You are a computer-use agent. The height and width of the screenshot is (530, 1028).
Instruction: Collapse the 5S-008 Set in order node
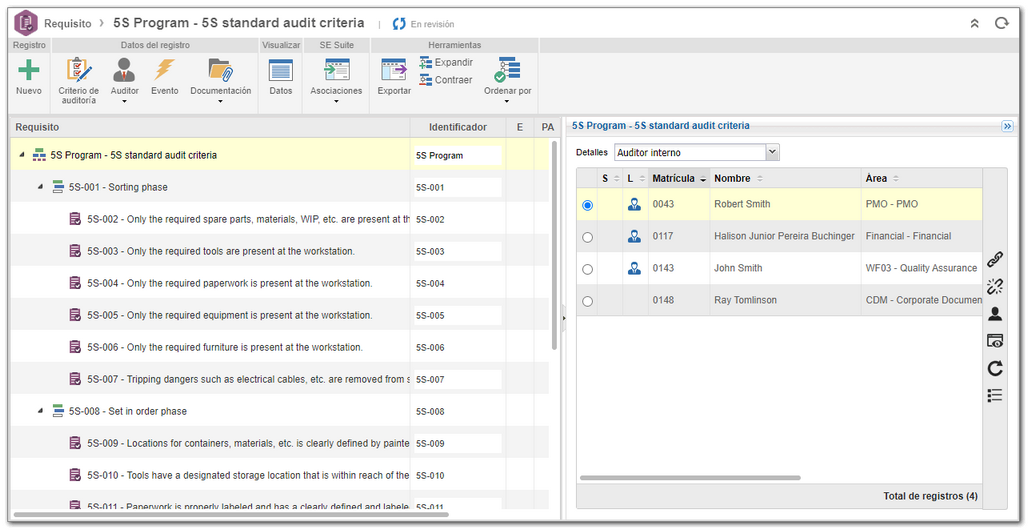coord(40,411)
